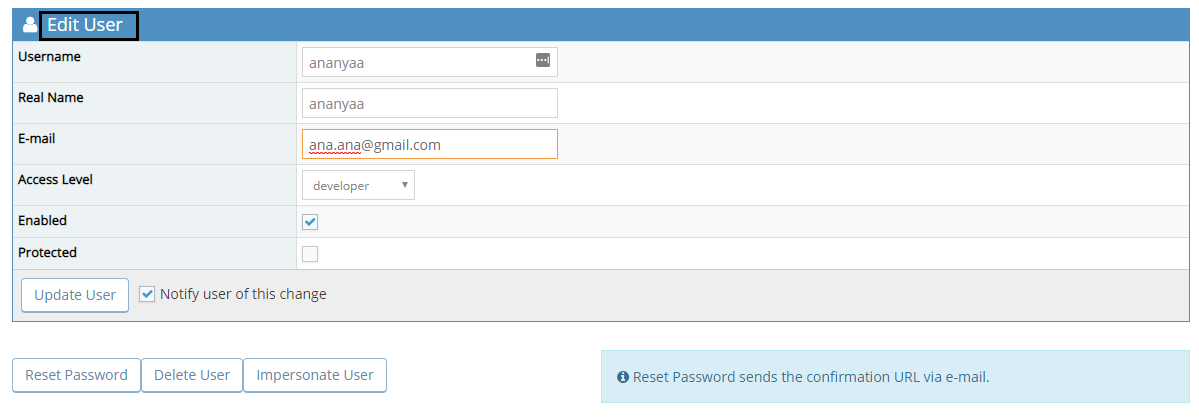Click the Protected label text
Screen dimensions: 1199x419
click(47, 253)
